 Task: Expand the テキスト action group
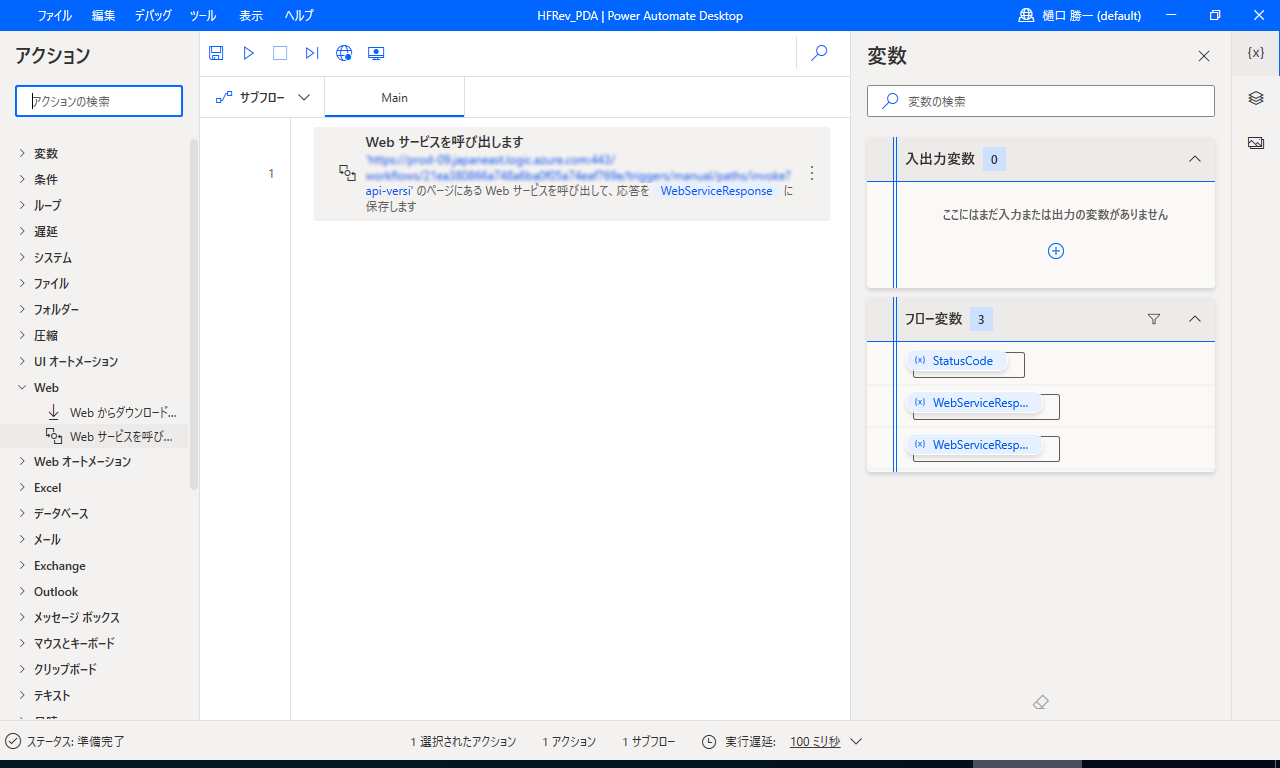23,695
